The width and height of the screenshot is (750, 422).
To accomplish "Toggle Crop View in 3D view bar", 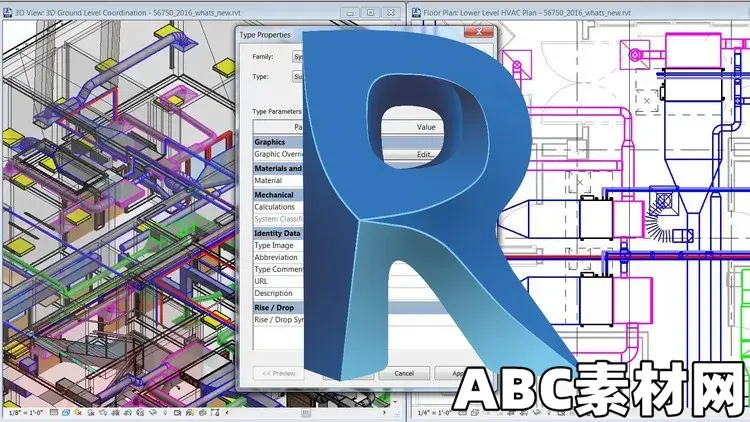I will point(115,412).
